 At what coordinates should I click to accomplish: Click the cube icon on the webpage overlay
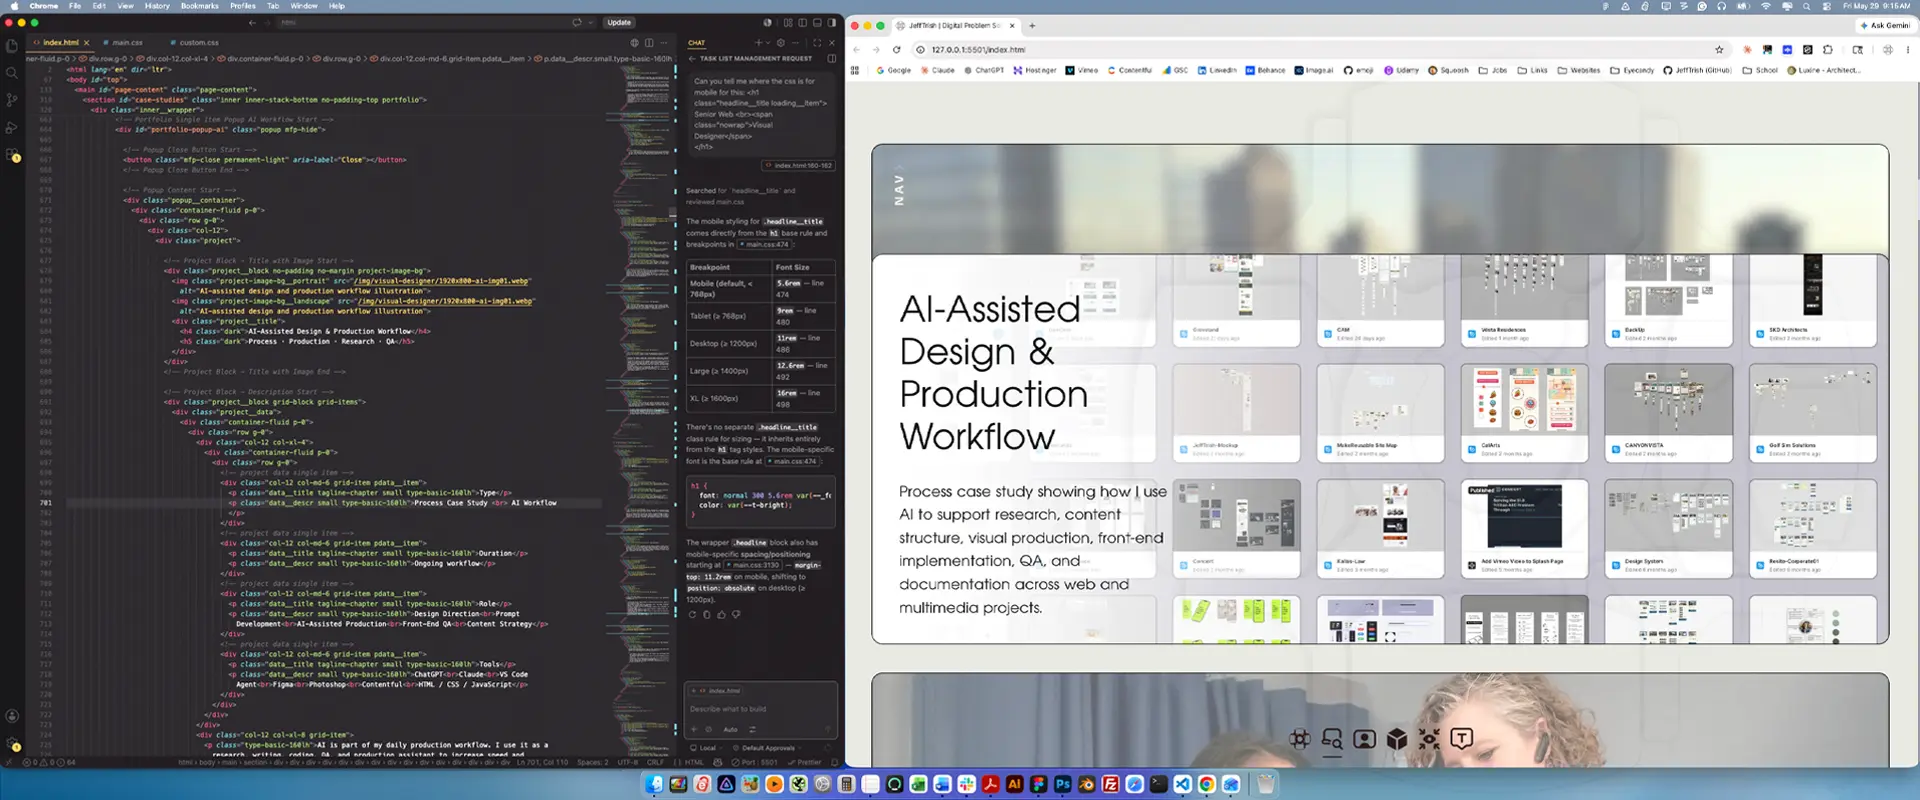point(1397,739)
